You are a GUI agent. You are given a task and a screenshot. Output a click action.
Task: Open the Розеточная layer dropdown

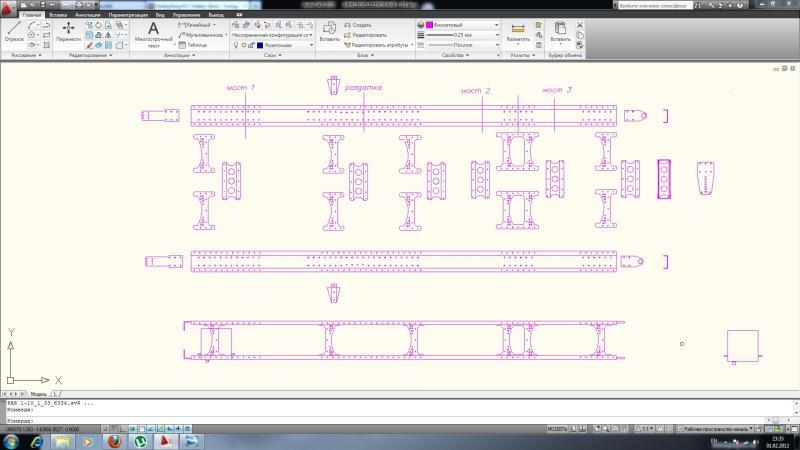(x=290, y=45)
